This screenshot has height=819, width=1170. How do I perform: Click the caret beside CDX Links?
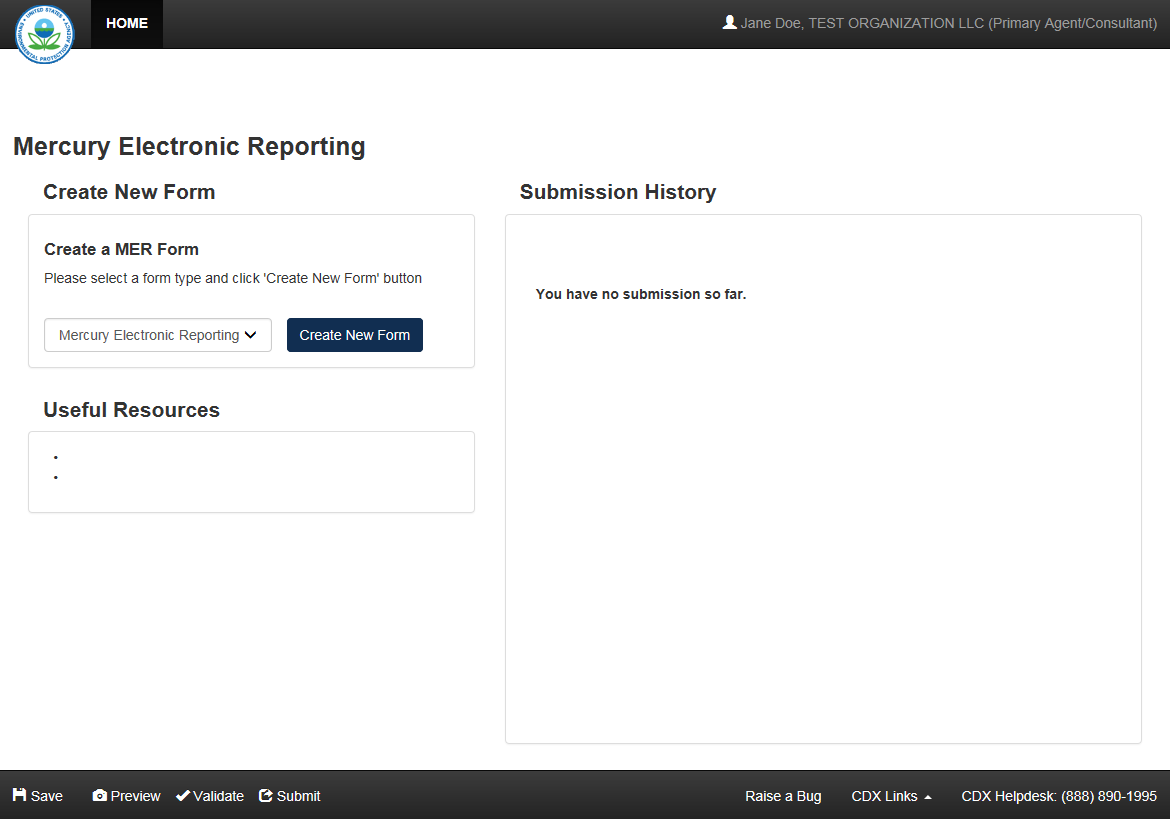(928, 797)
